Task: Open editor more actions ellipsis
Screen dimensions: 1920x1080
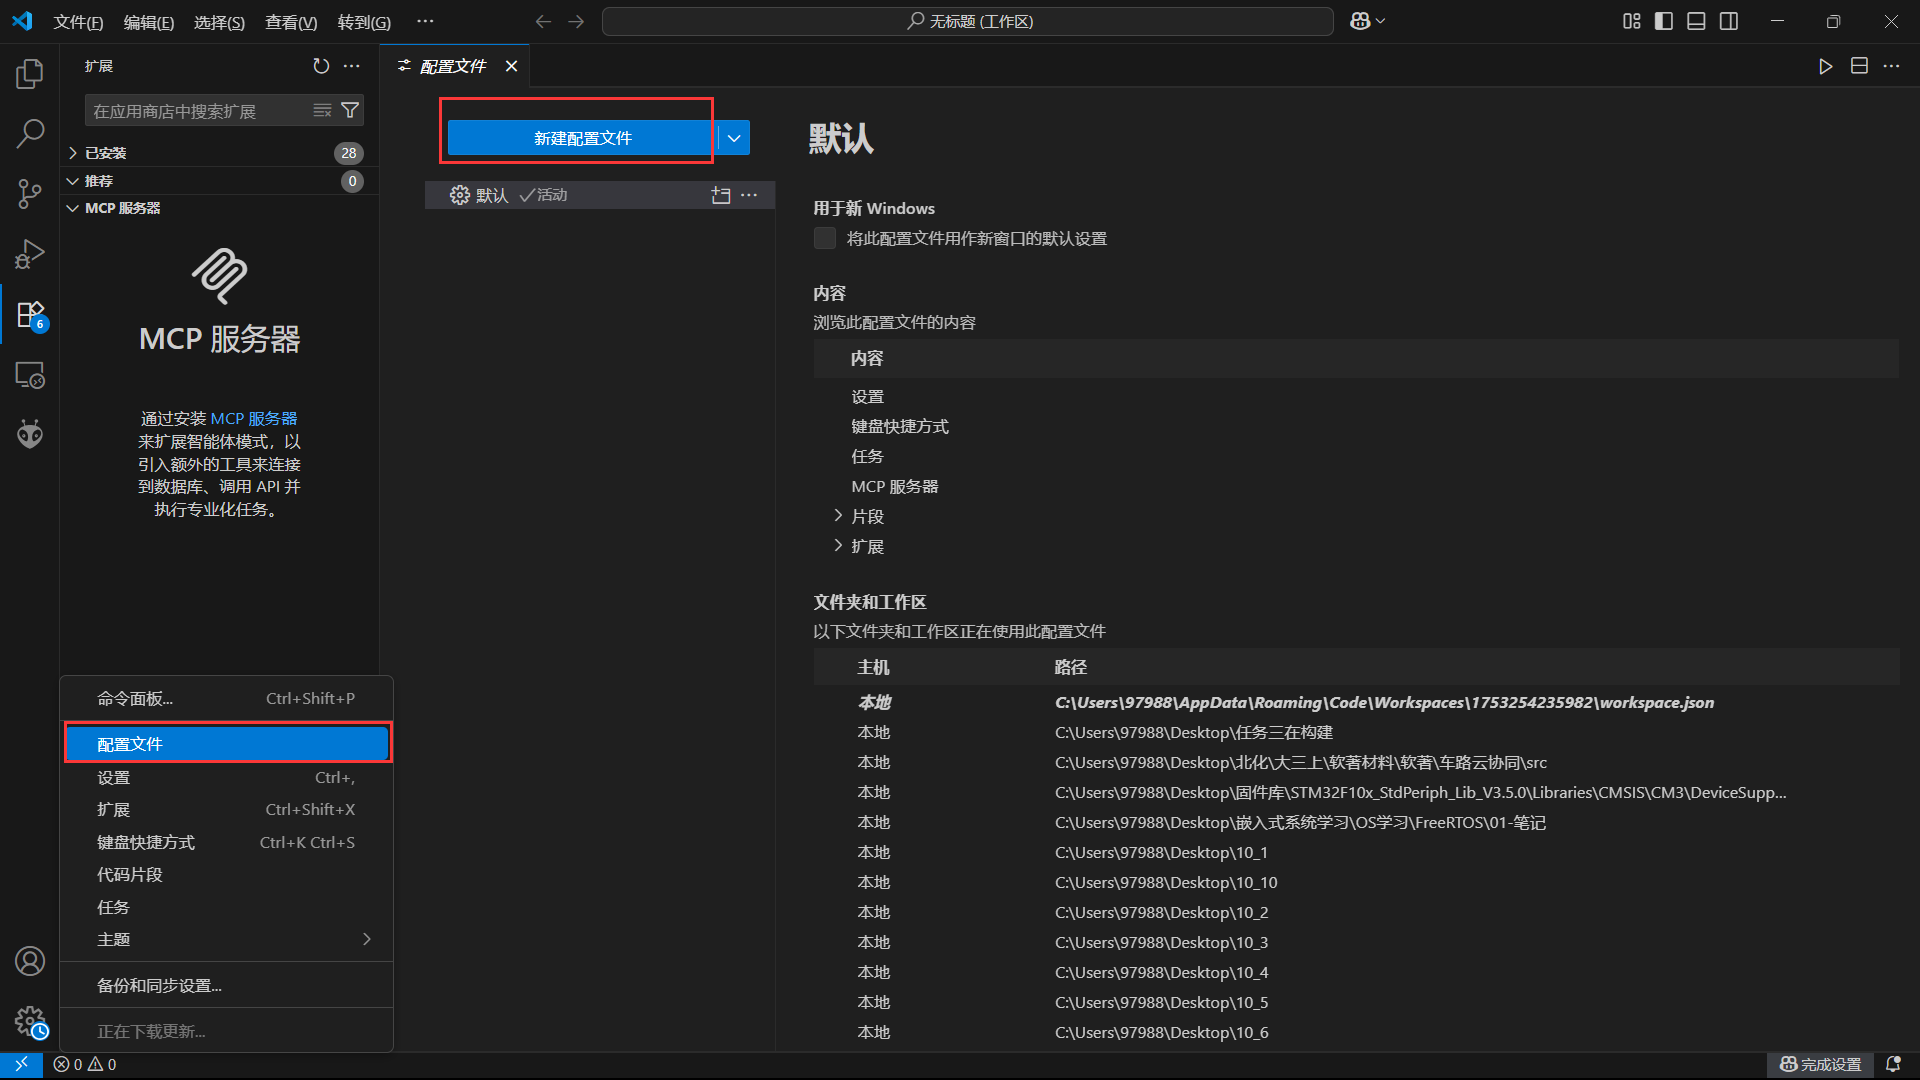Action: (x=1891, y=66)
